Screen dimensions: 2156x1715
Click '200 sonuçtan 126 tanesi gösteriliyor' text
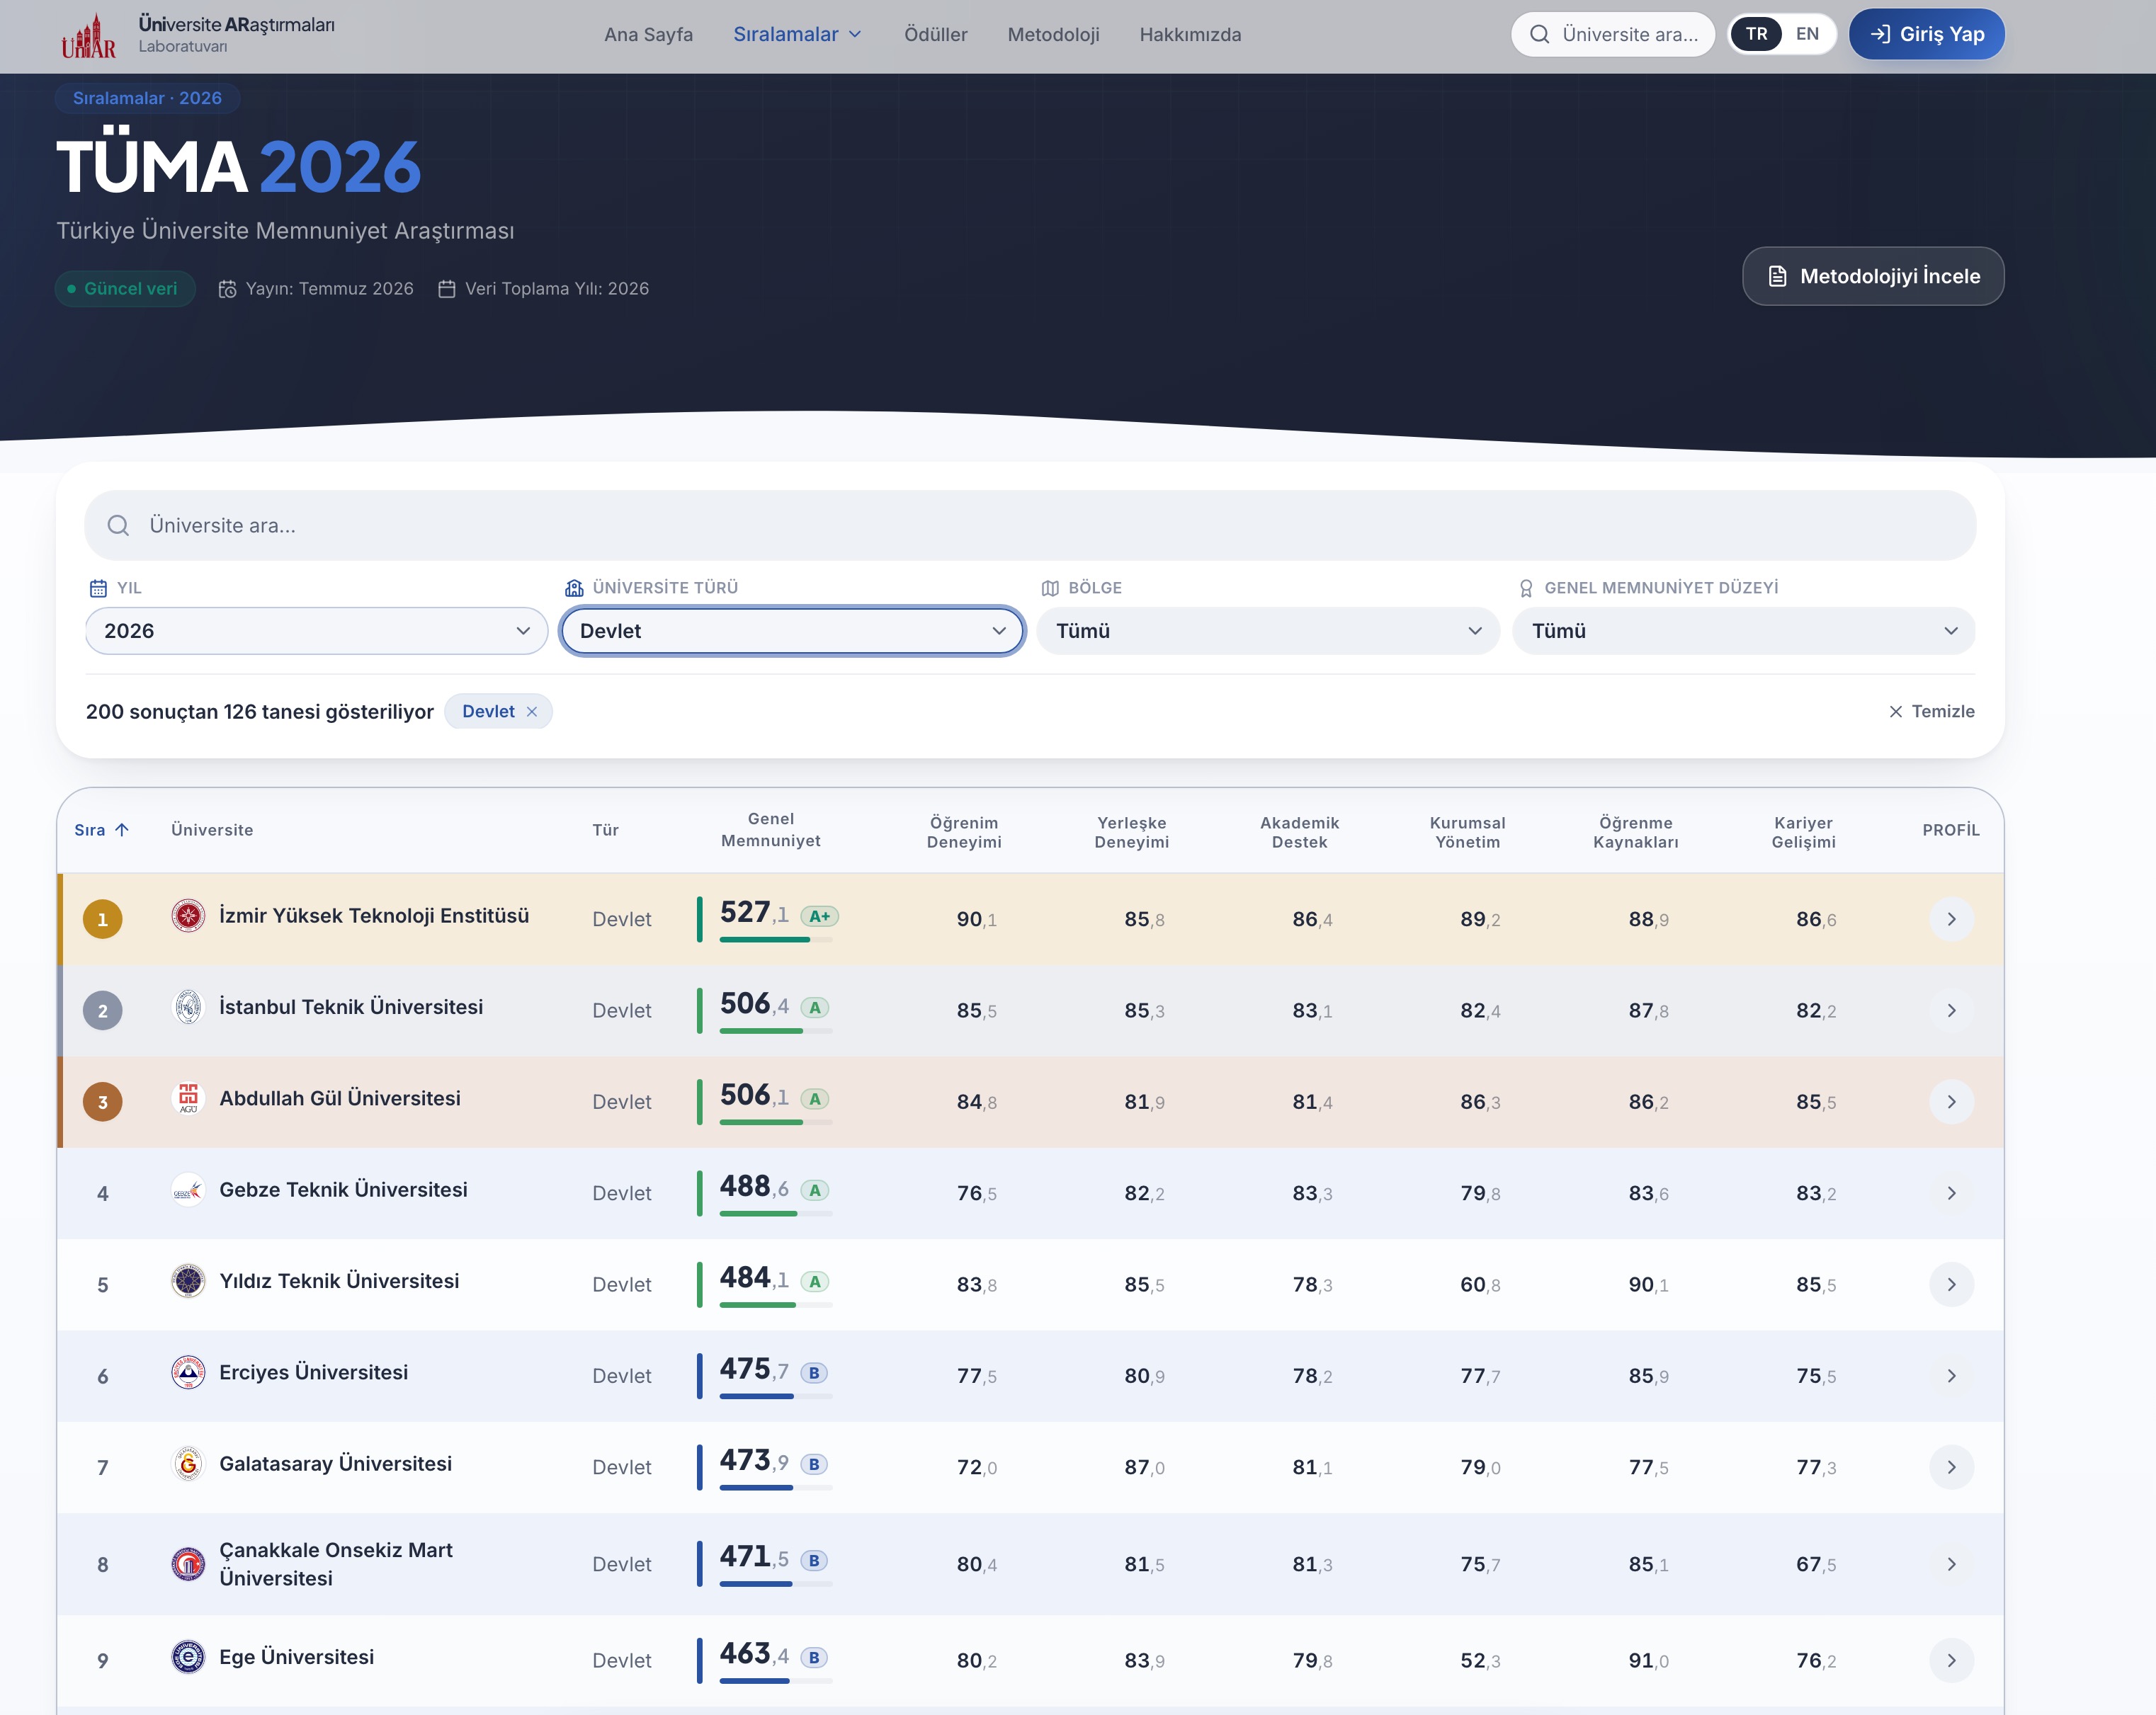(x=260, y=712)
